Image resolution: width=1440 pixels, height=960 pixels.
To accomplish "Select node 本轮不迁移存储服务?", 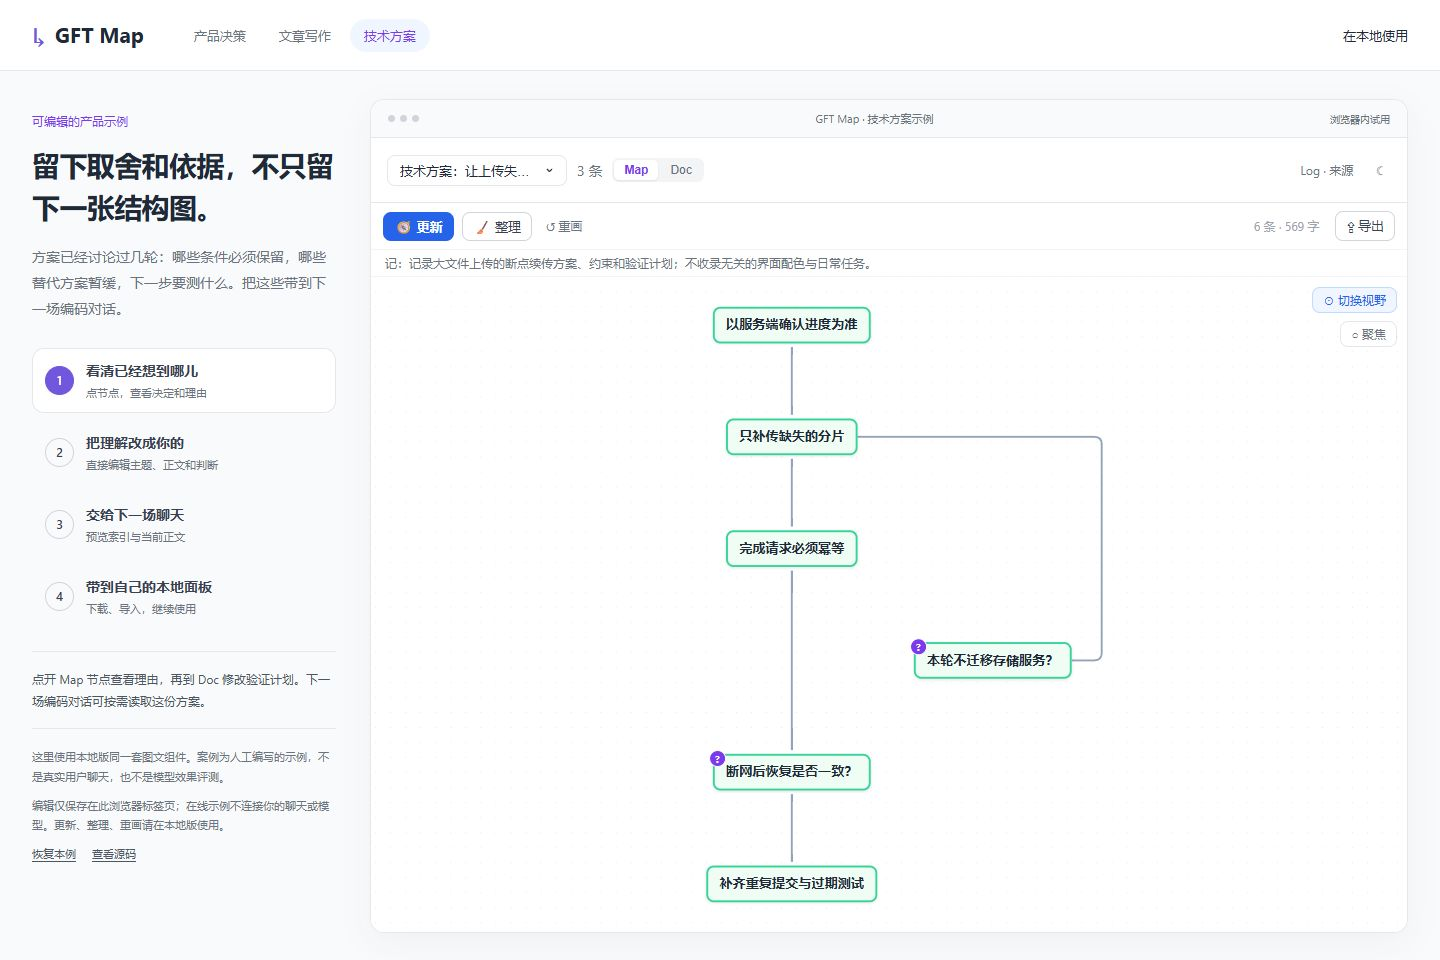I will tap(993, 661).
